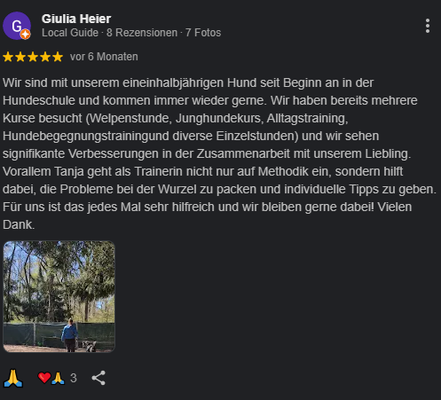
Task: Click the Local Guide label under name
Action: (x=70, y=33)
